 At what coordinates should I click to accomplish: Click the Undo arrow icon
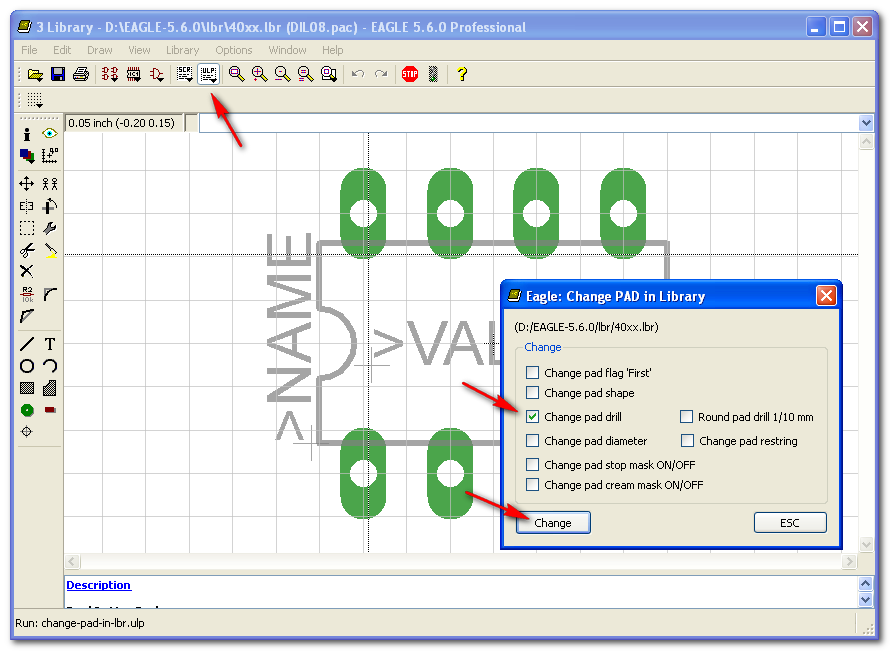(358, 74)
